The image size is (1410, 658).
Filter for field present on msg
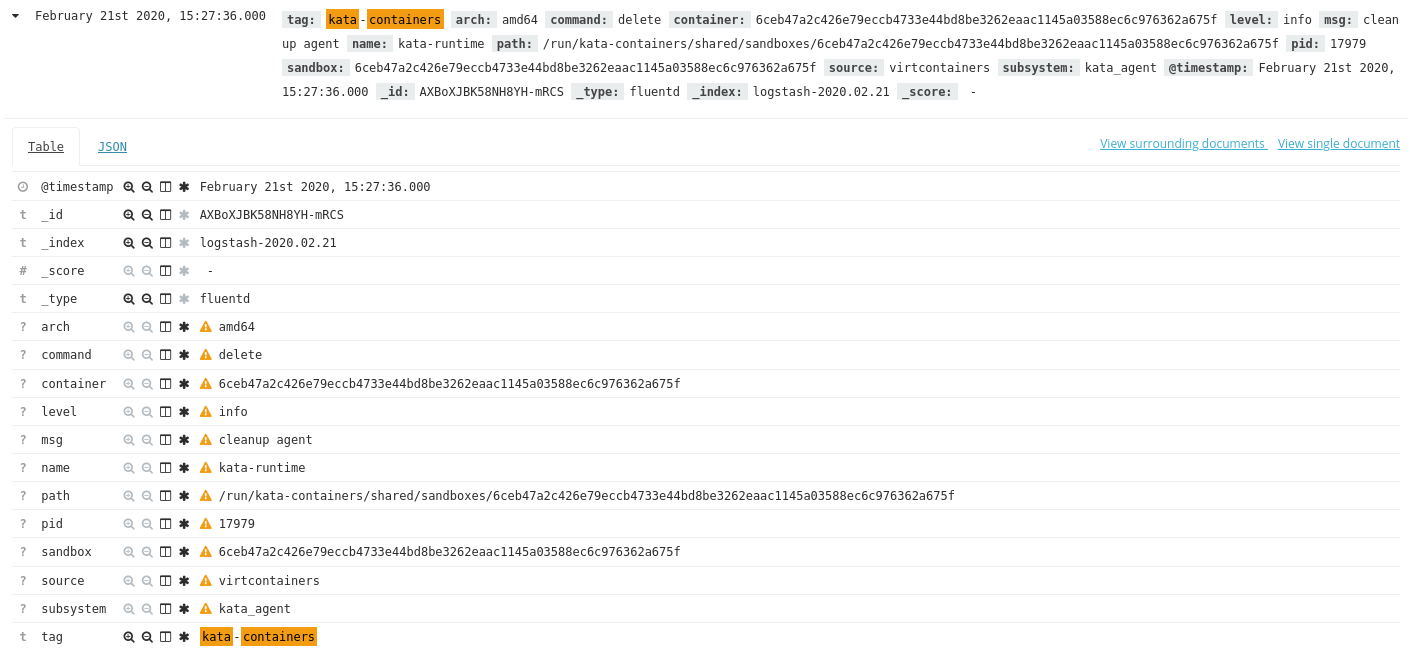pos(184,440)
